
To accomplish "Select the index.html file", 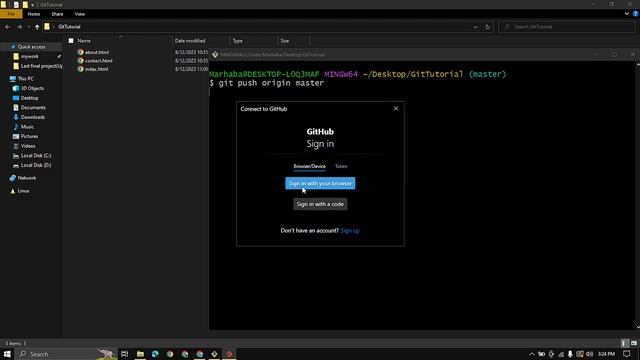I will pyautogui.click(x=96, y=69).
